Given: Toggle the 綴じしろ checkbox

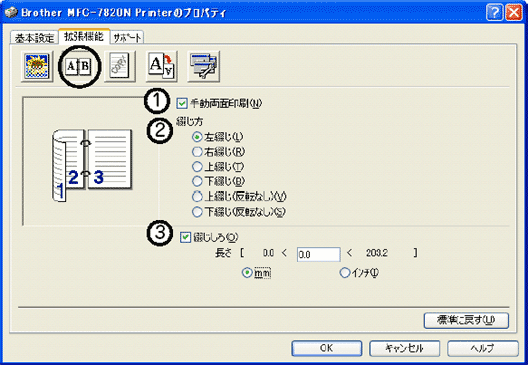Looking at the screenshot, I should tap(185, 237).
